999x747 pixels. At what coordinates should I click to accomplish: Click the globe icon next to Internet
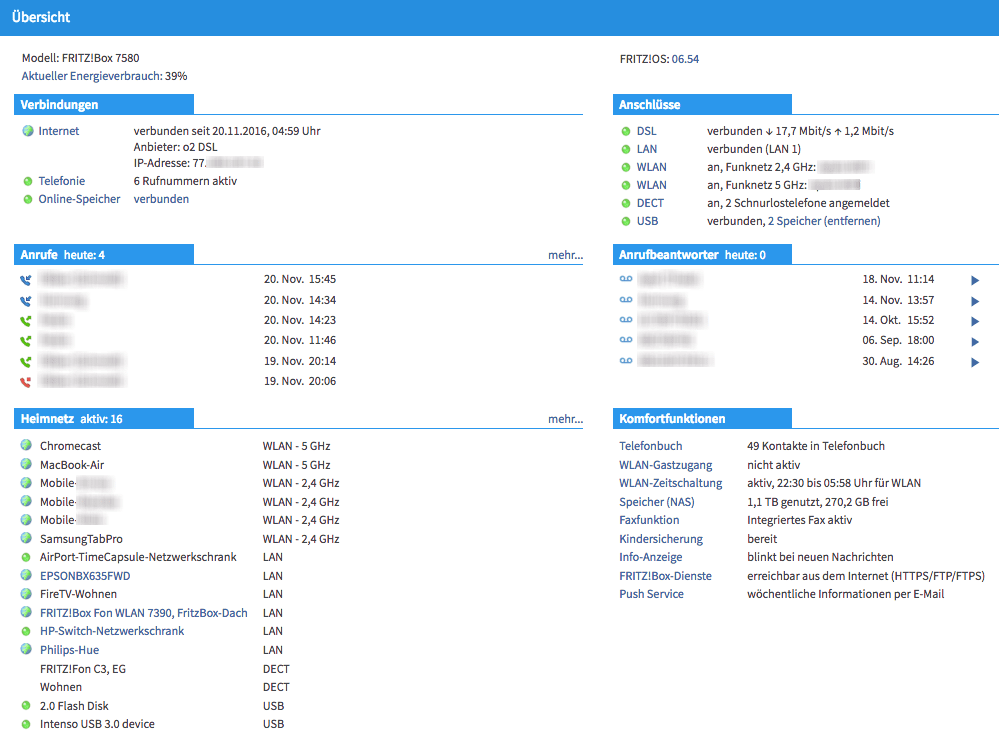(27, 131)
